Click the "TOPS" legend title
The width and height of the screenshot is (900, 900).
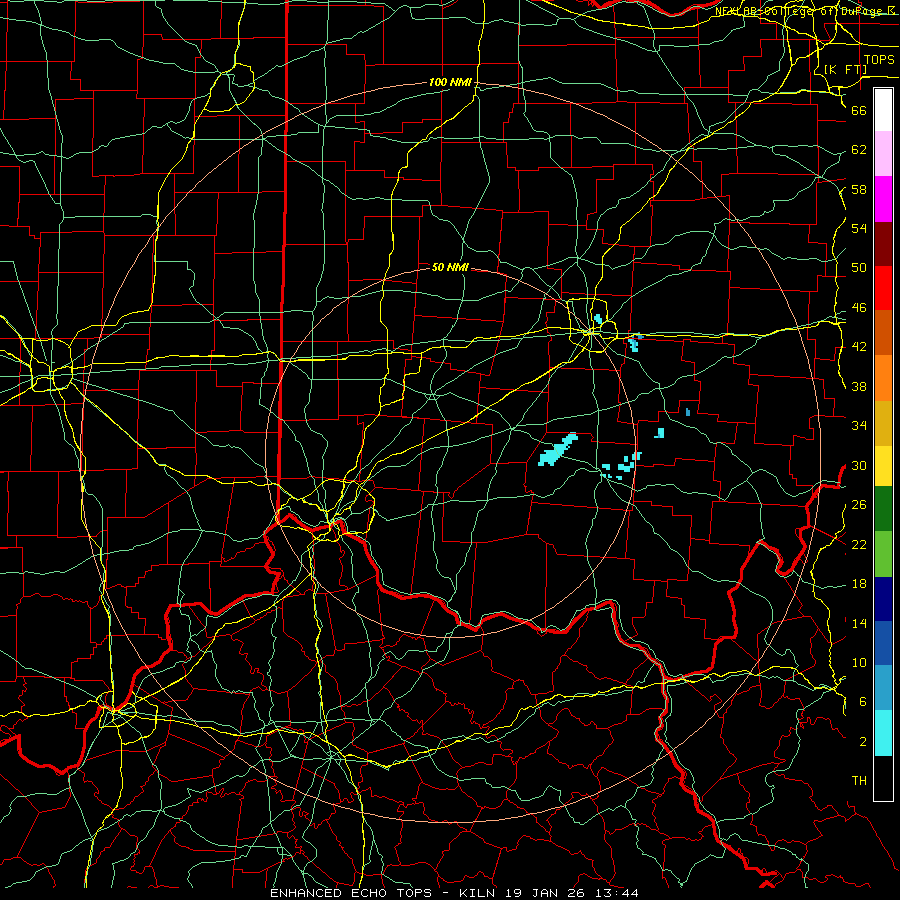pyautogui.click(x=879, y=60)
